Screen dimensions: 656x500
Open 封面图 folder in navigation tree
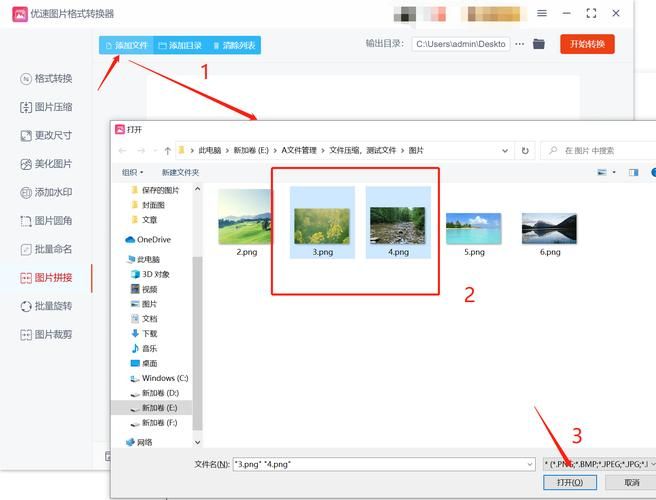(148, 205)
